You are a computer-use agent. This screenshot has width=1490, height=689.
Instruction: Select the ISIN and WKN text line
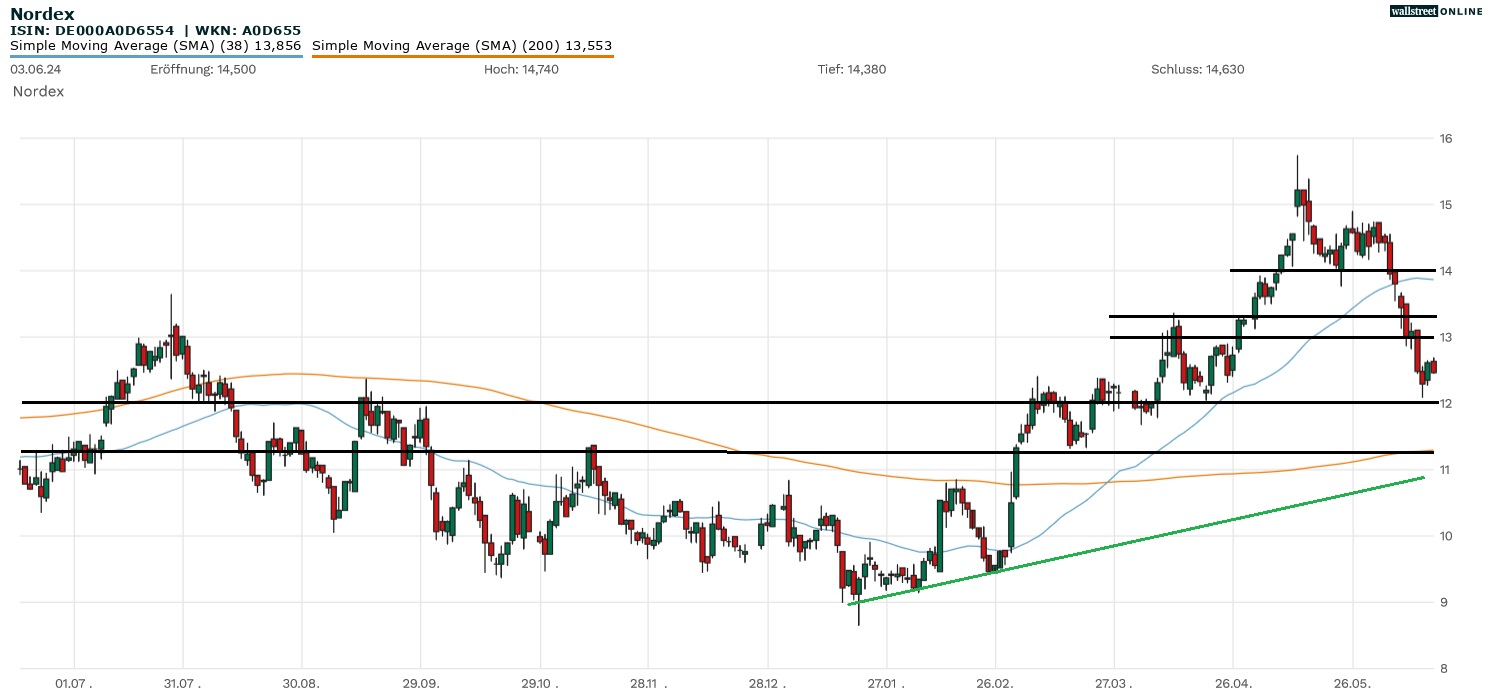pos(155,30)
